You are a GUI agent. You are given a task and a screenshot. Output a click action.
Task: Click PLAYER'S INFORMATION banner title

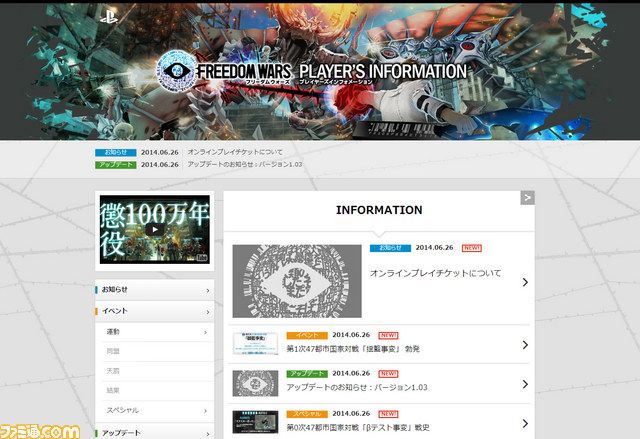pos(383,71)
